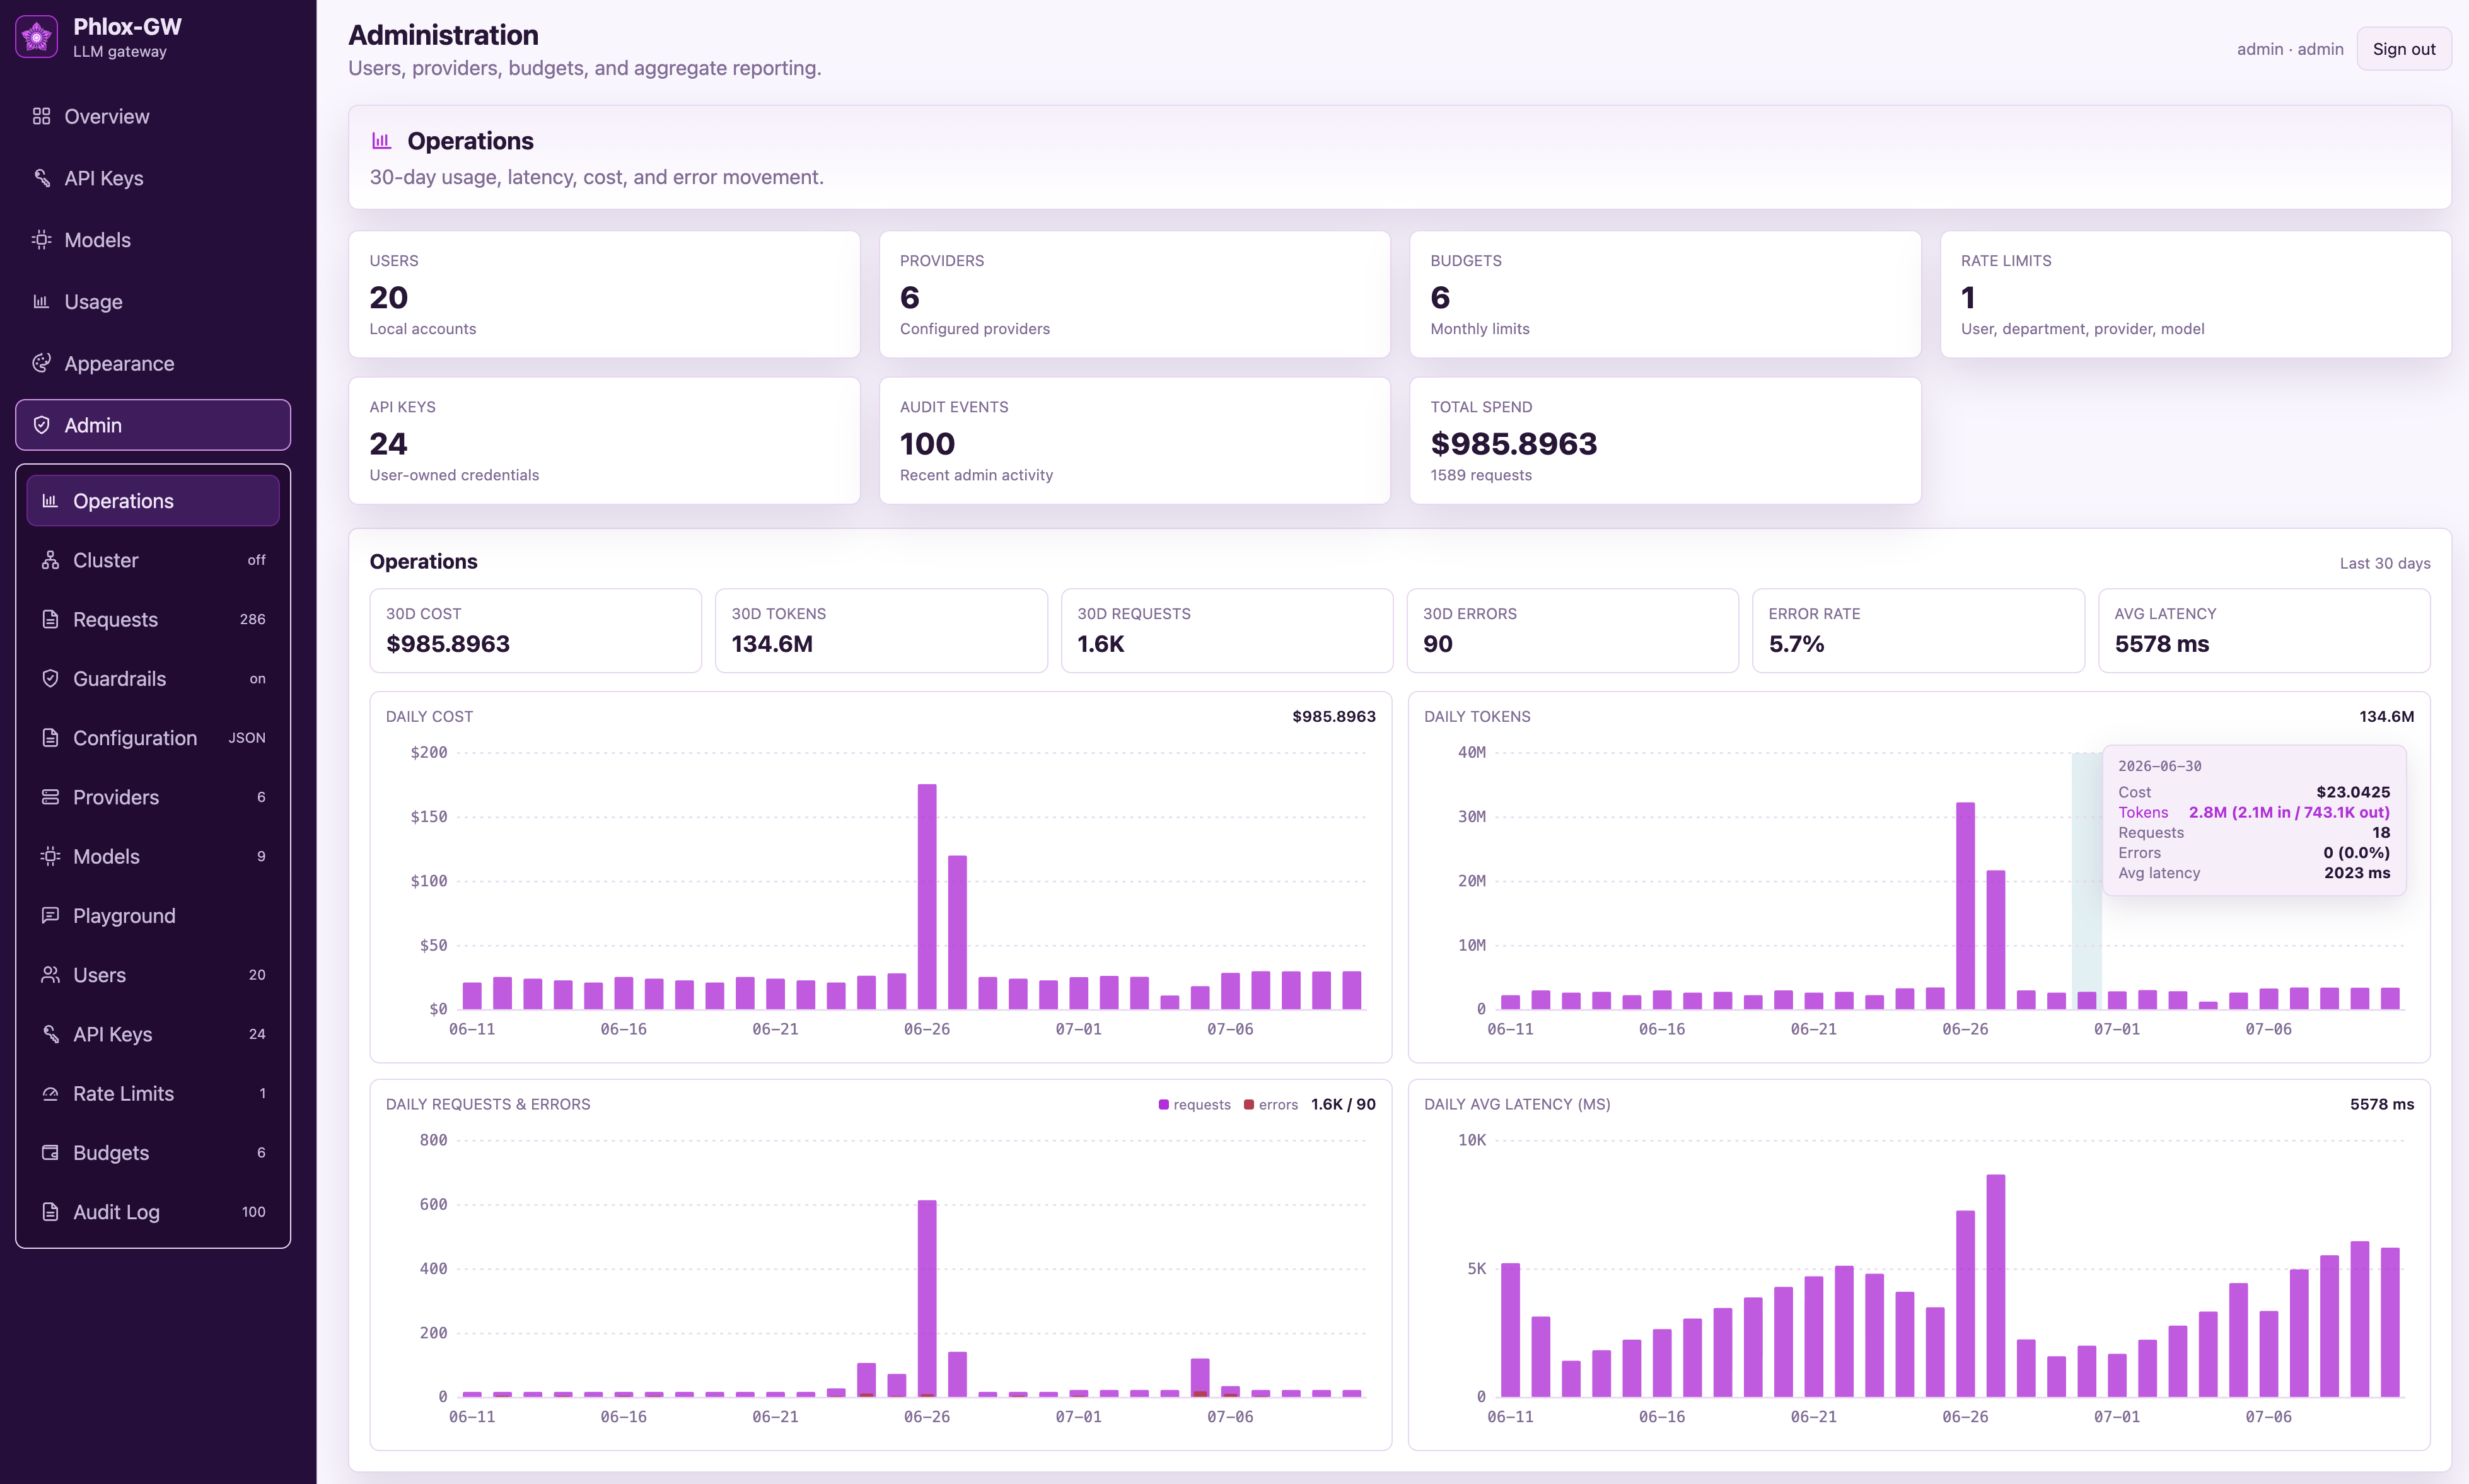Click the Cluster 'off' status badge
This screenshot has width=2469, height=1484.
tap(256, 560)
